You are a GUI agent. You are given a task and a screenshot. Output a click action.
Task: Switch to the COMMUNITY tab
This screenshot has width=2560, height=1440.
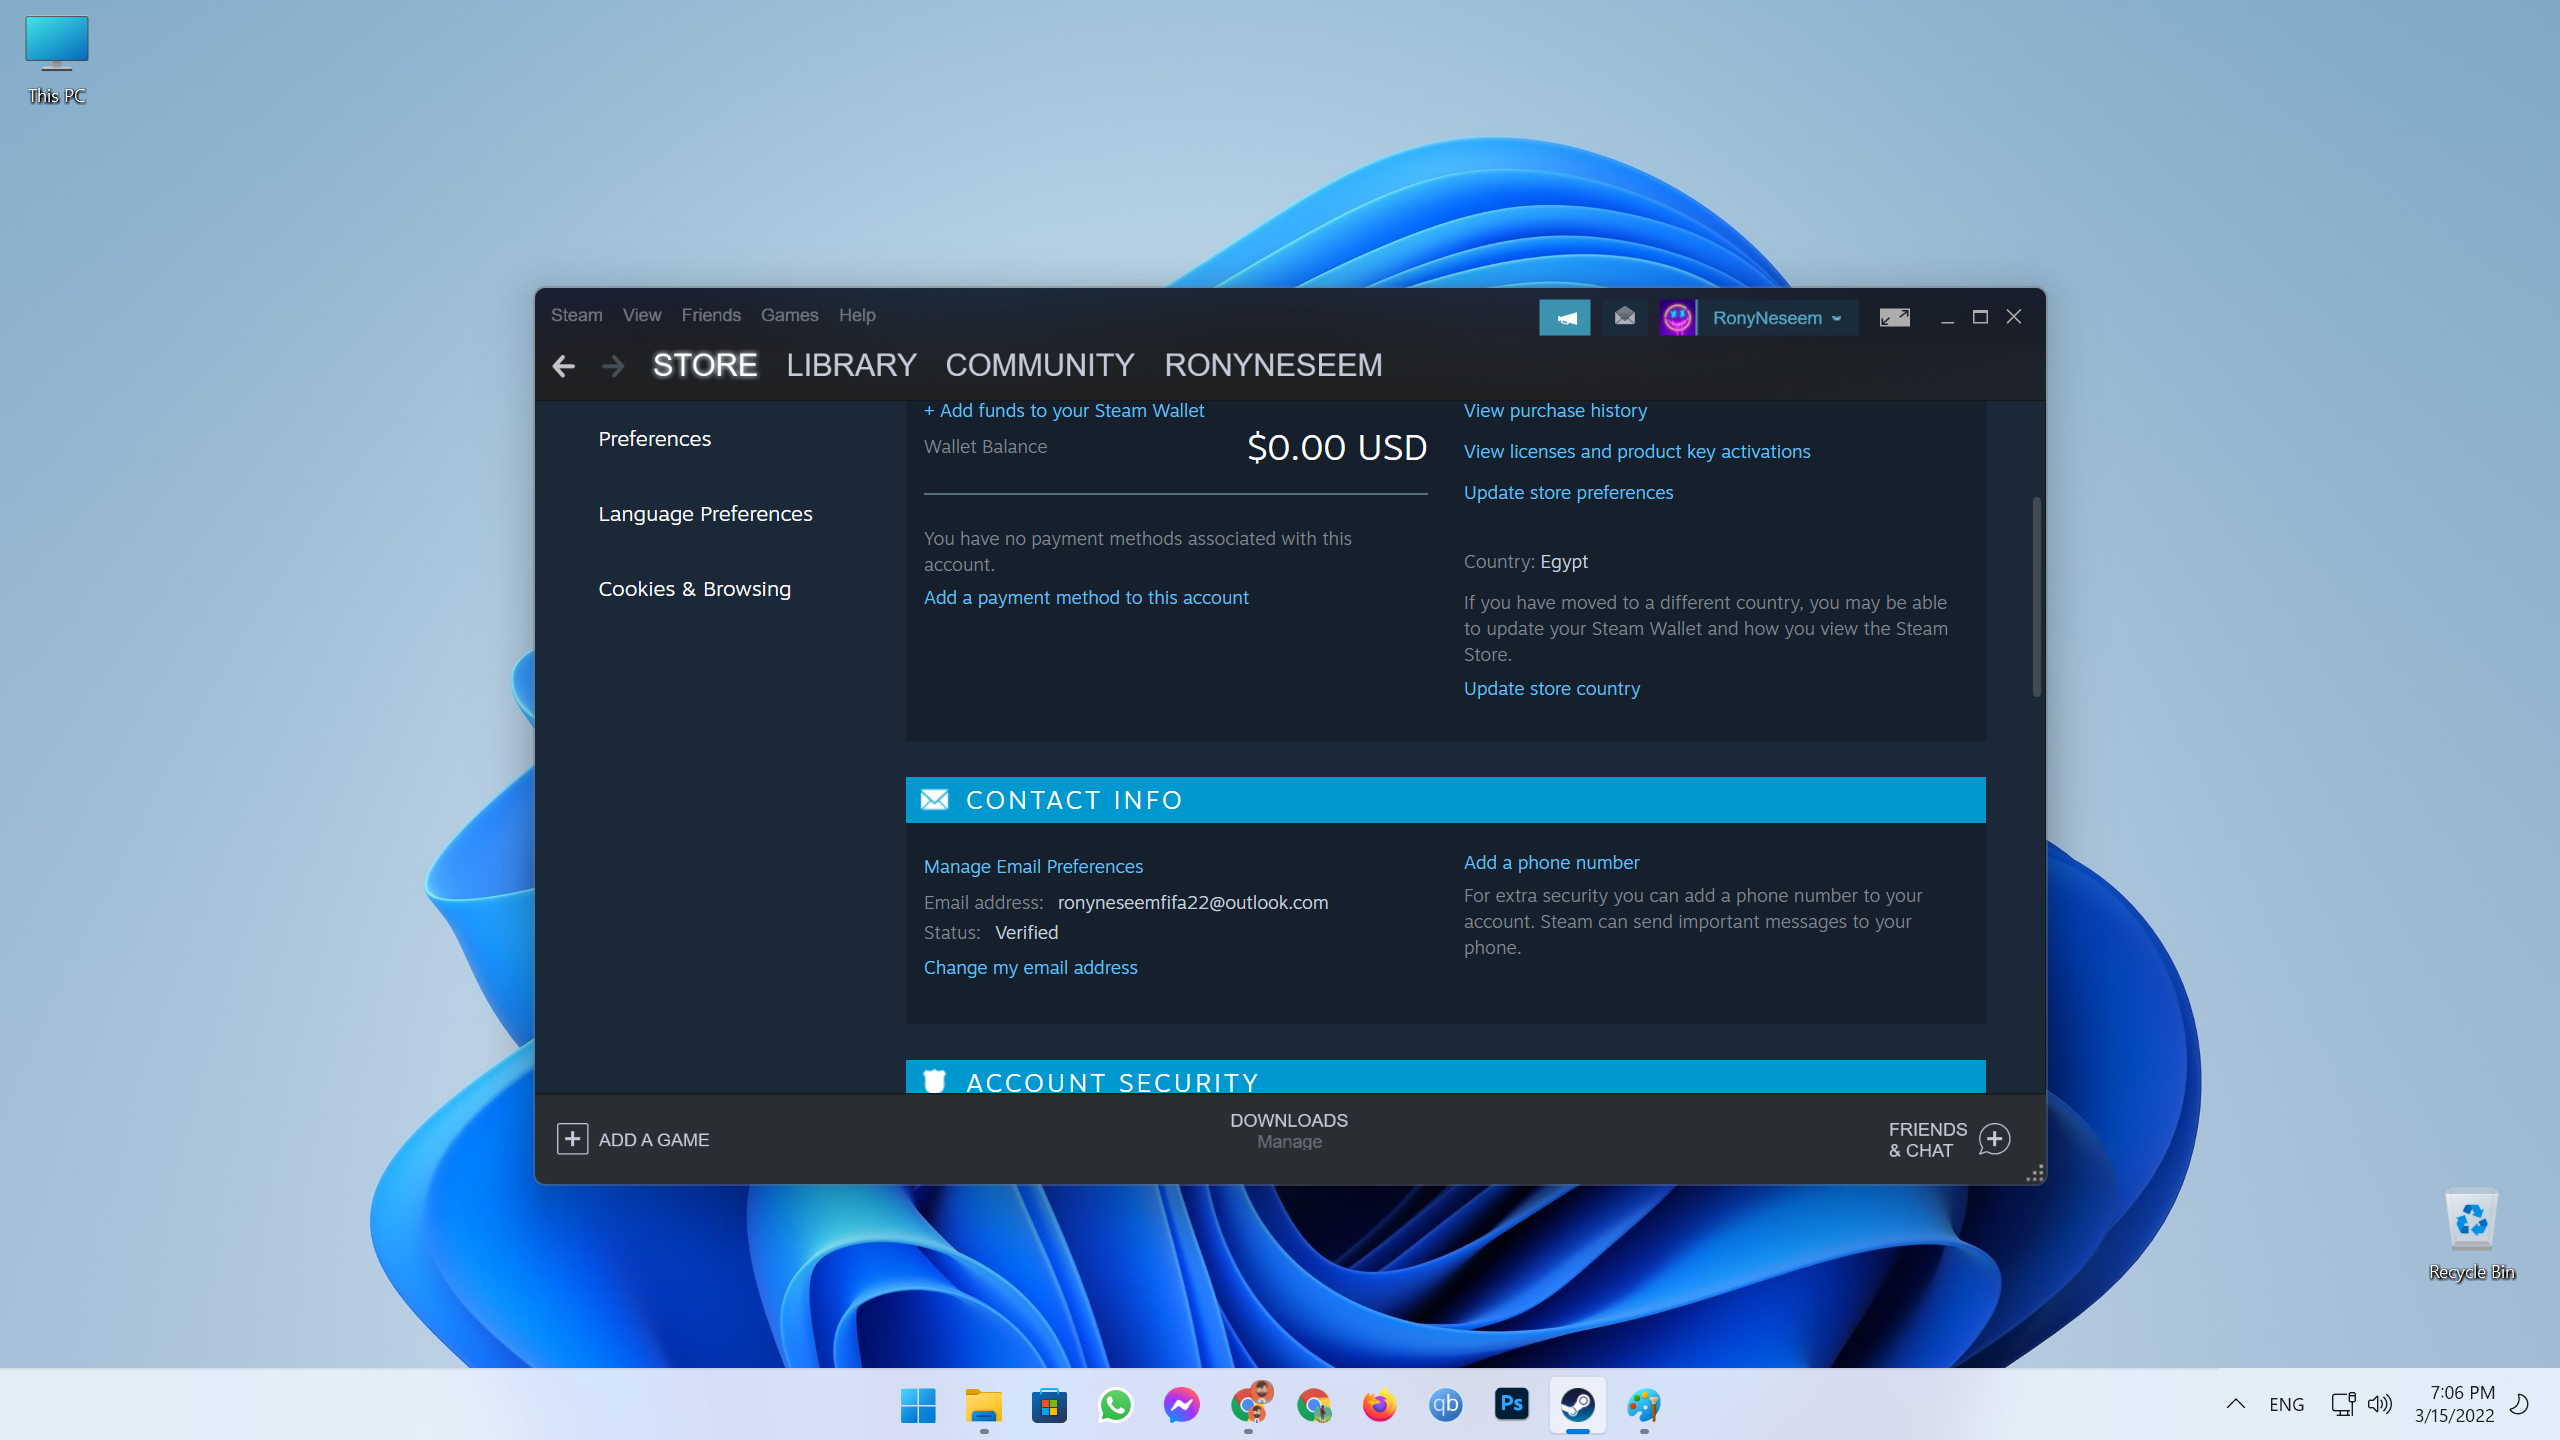[1040, 365]
